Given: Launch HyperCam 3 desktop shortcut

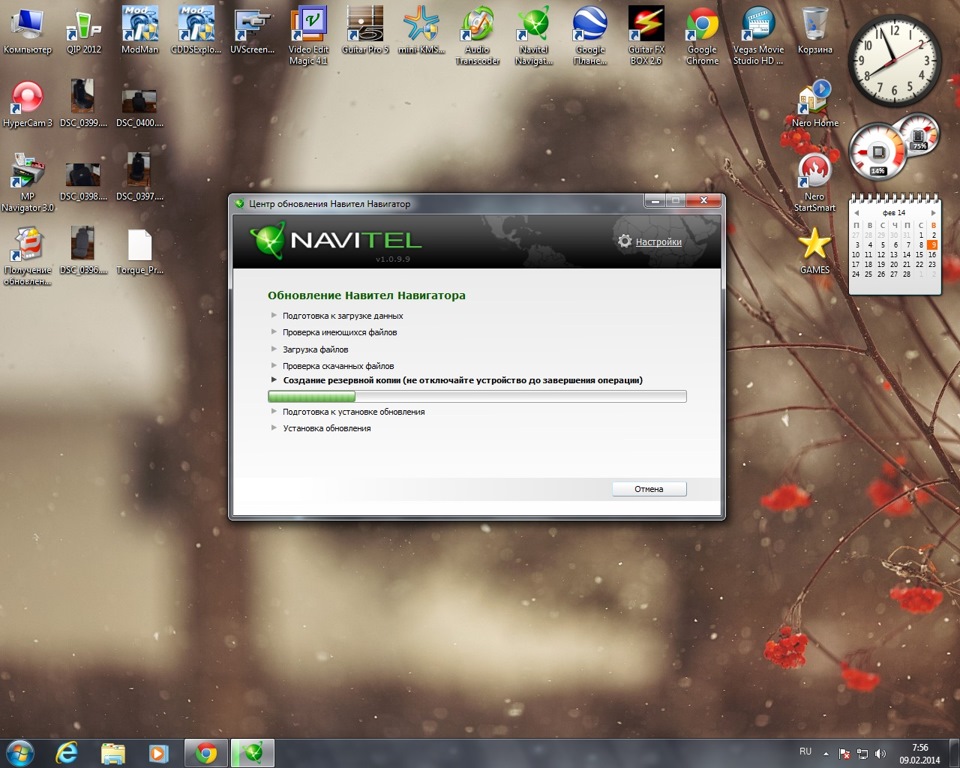Looking at the screenshot, I should pos(28,105).
